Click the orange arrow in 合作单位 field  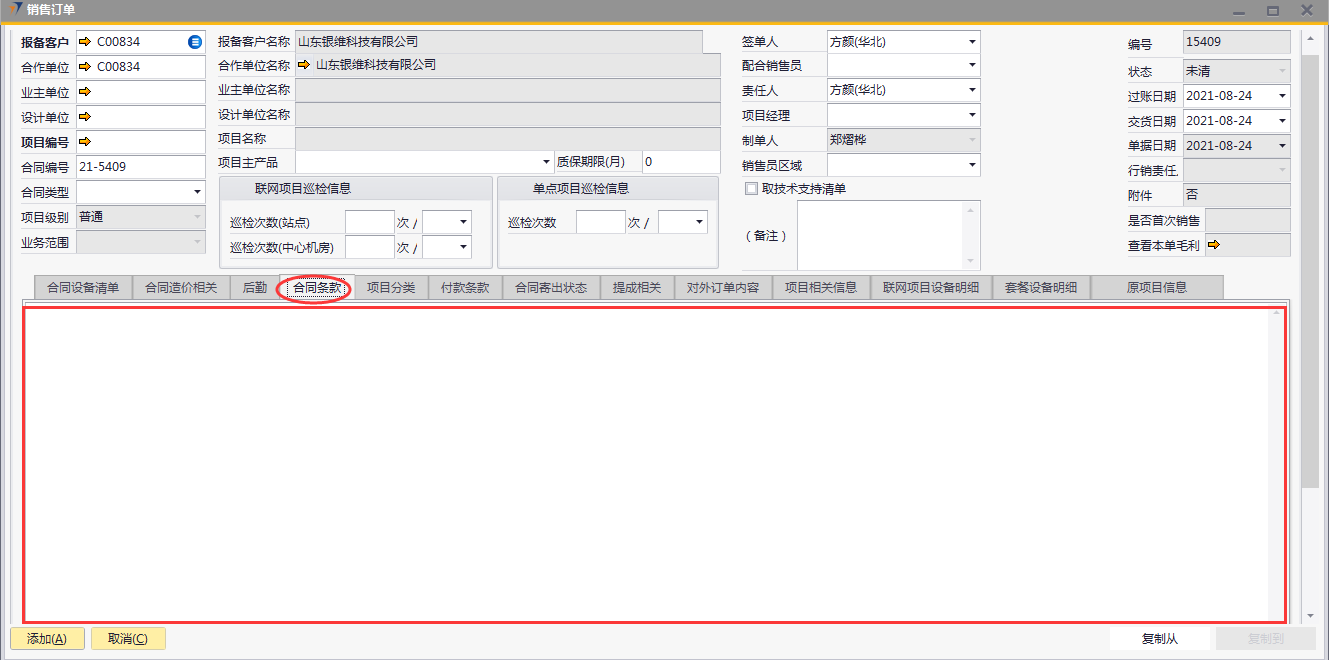pos(85,67)
